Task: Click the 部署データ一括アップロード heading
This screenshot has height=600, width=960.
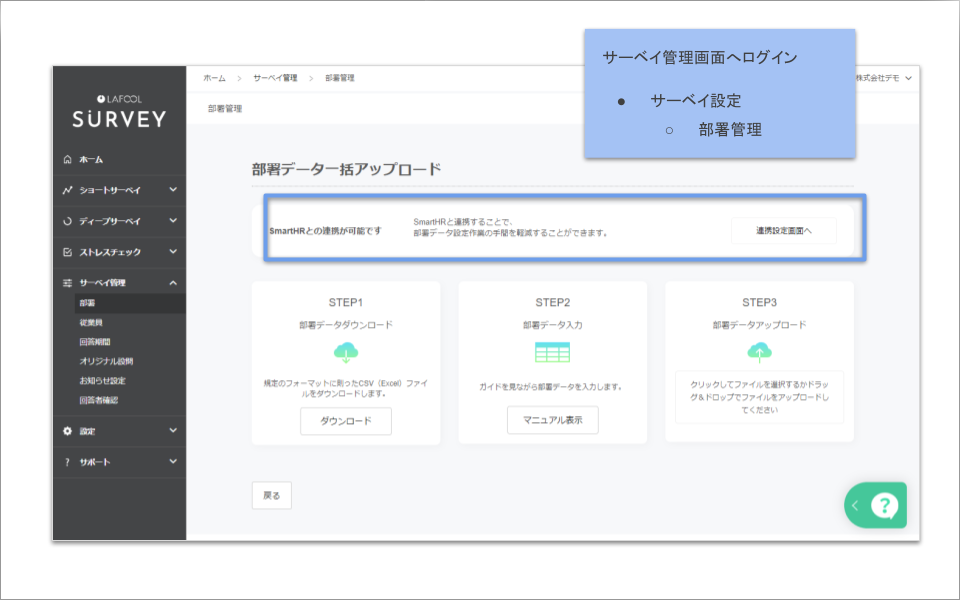Action: tap(347, 170)
